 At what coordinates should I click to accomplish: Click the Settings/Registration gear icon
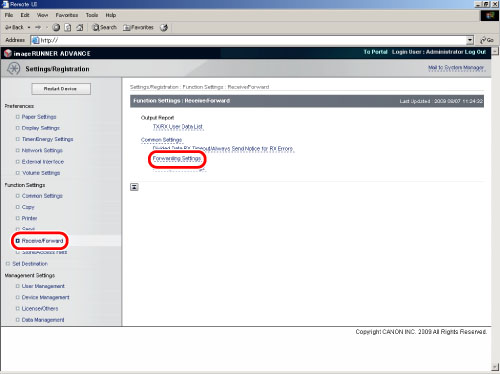(x=13, y=69)
